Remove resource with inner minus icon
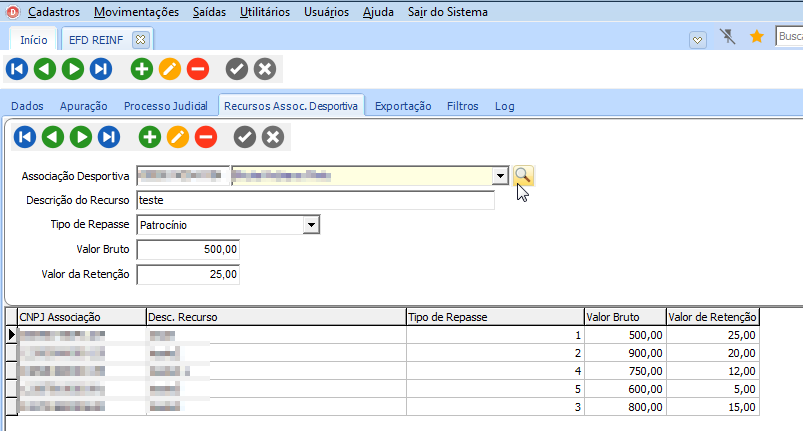The image size is (803, 431). click(206, 137)
